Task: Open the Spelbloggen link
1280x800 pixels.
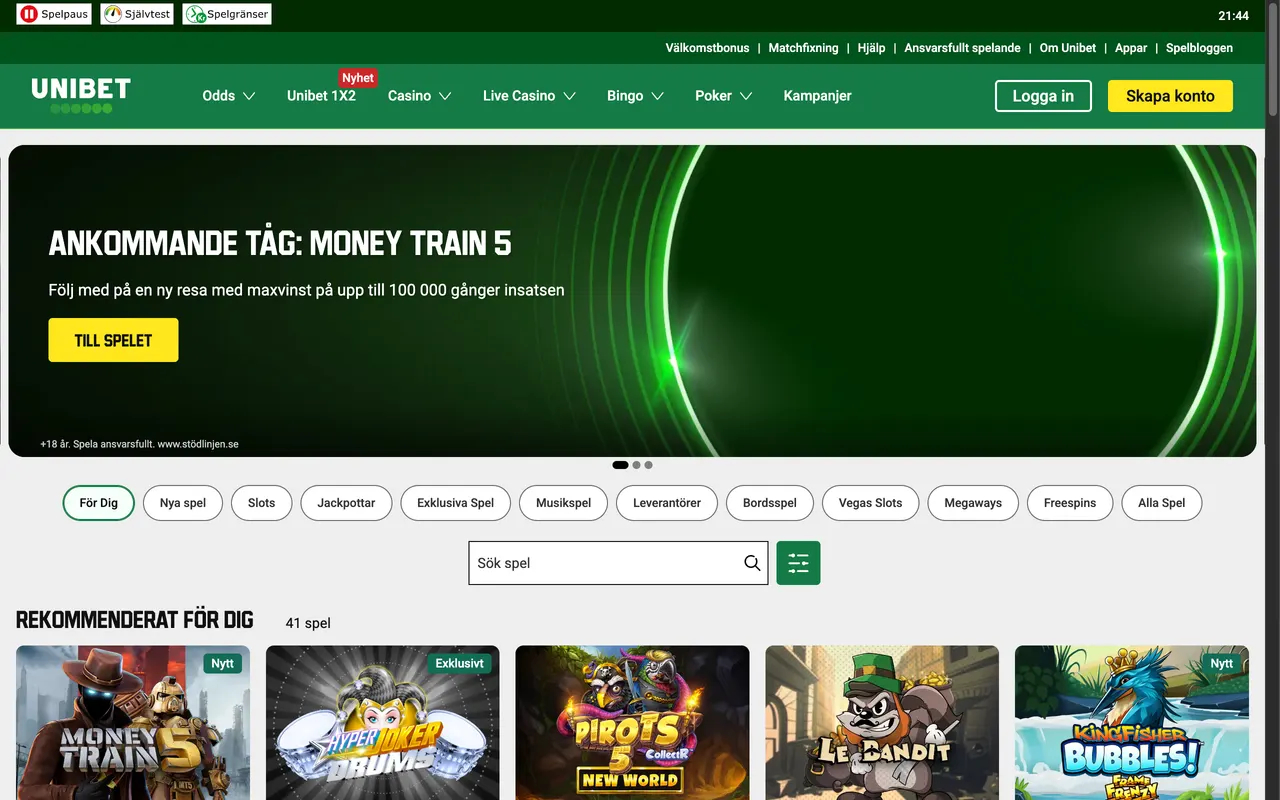Action: [x=1199, y=48]
